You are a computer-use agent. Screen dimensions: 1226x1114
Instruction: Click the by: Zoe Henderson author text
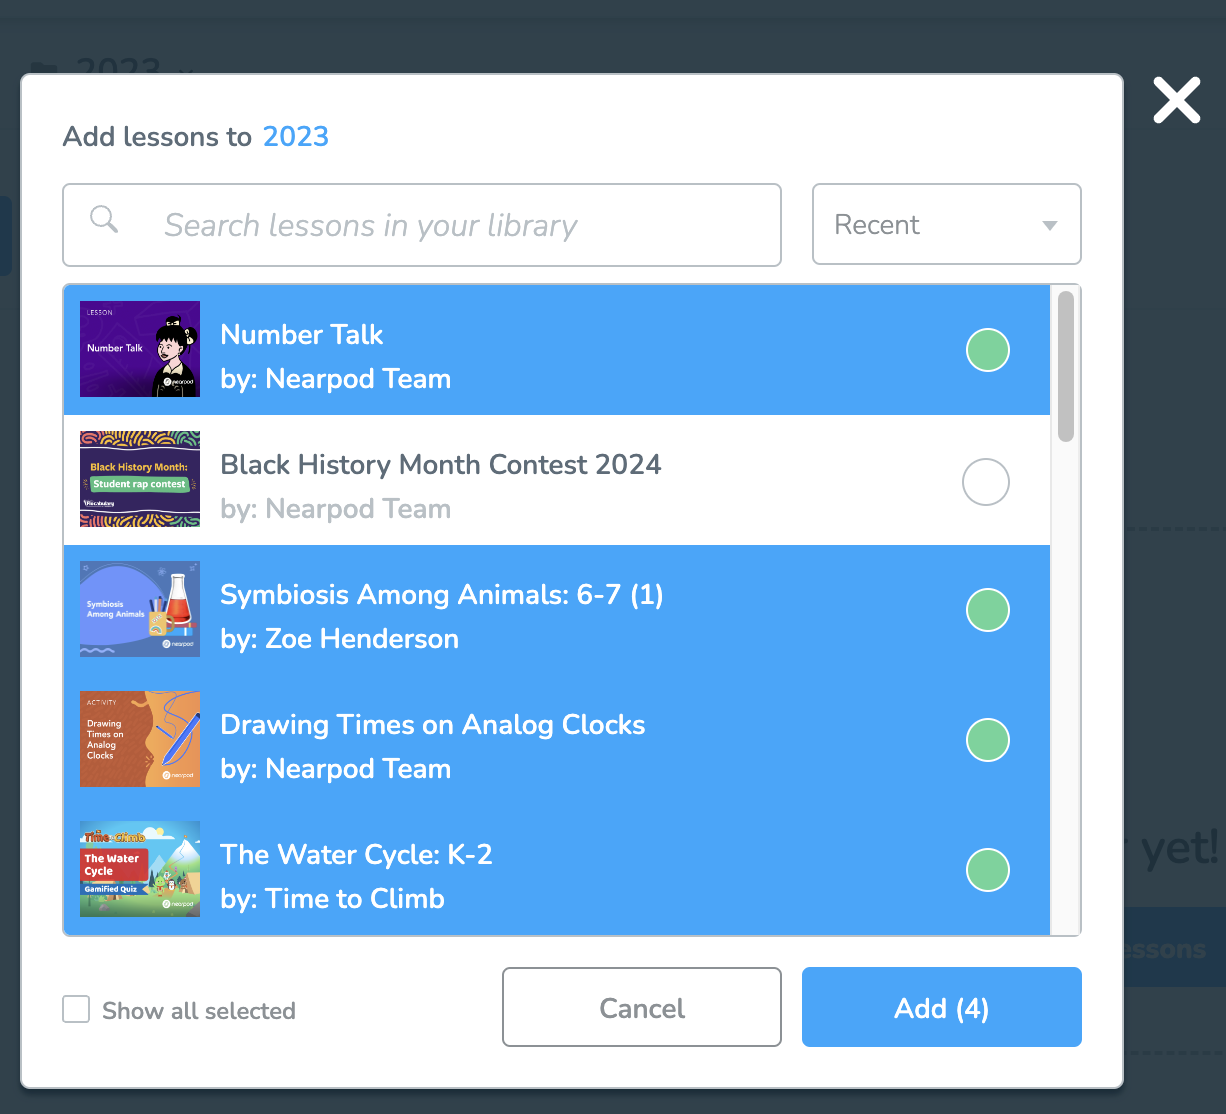(x=340, y=639)
